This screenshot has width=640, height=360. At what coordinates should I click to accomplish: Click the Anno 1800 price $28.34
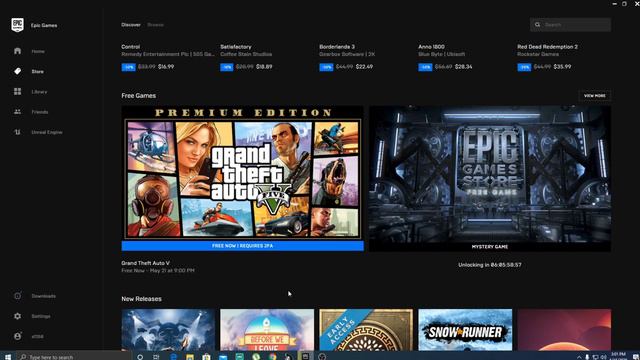tap(464, 67)
